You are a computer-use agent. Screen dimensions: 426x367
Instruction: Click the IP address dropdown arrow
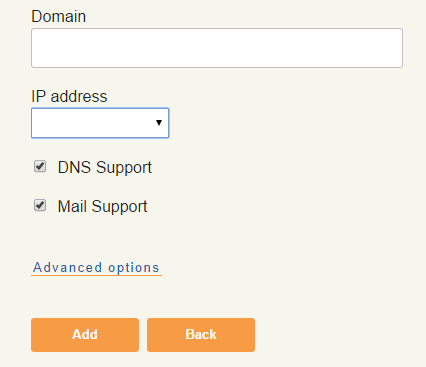[x=159, y=123]
